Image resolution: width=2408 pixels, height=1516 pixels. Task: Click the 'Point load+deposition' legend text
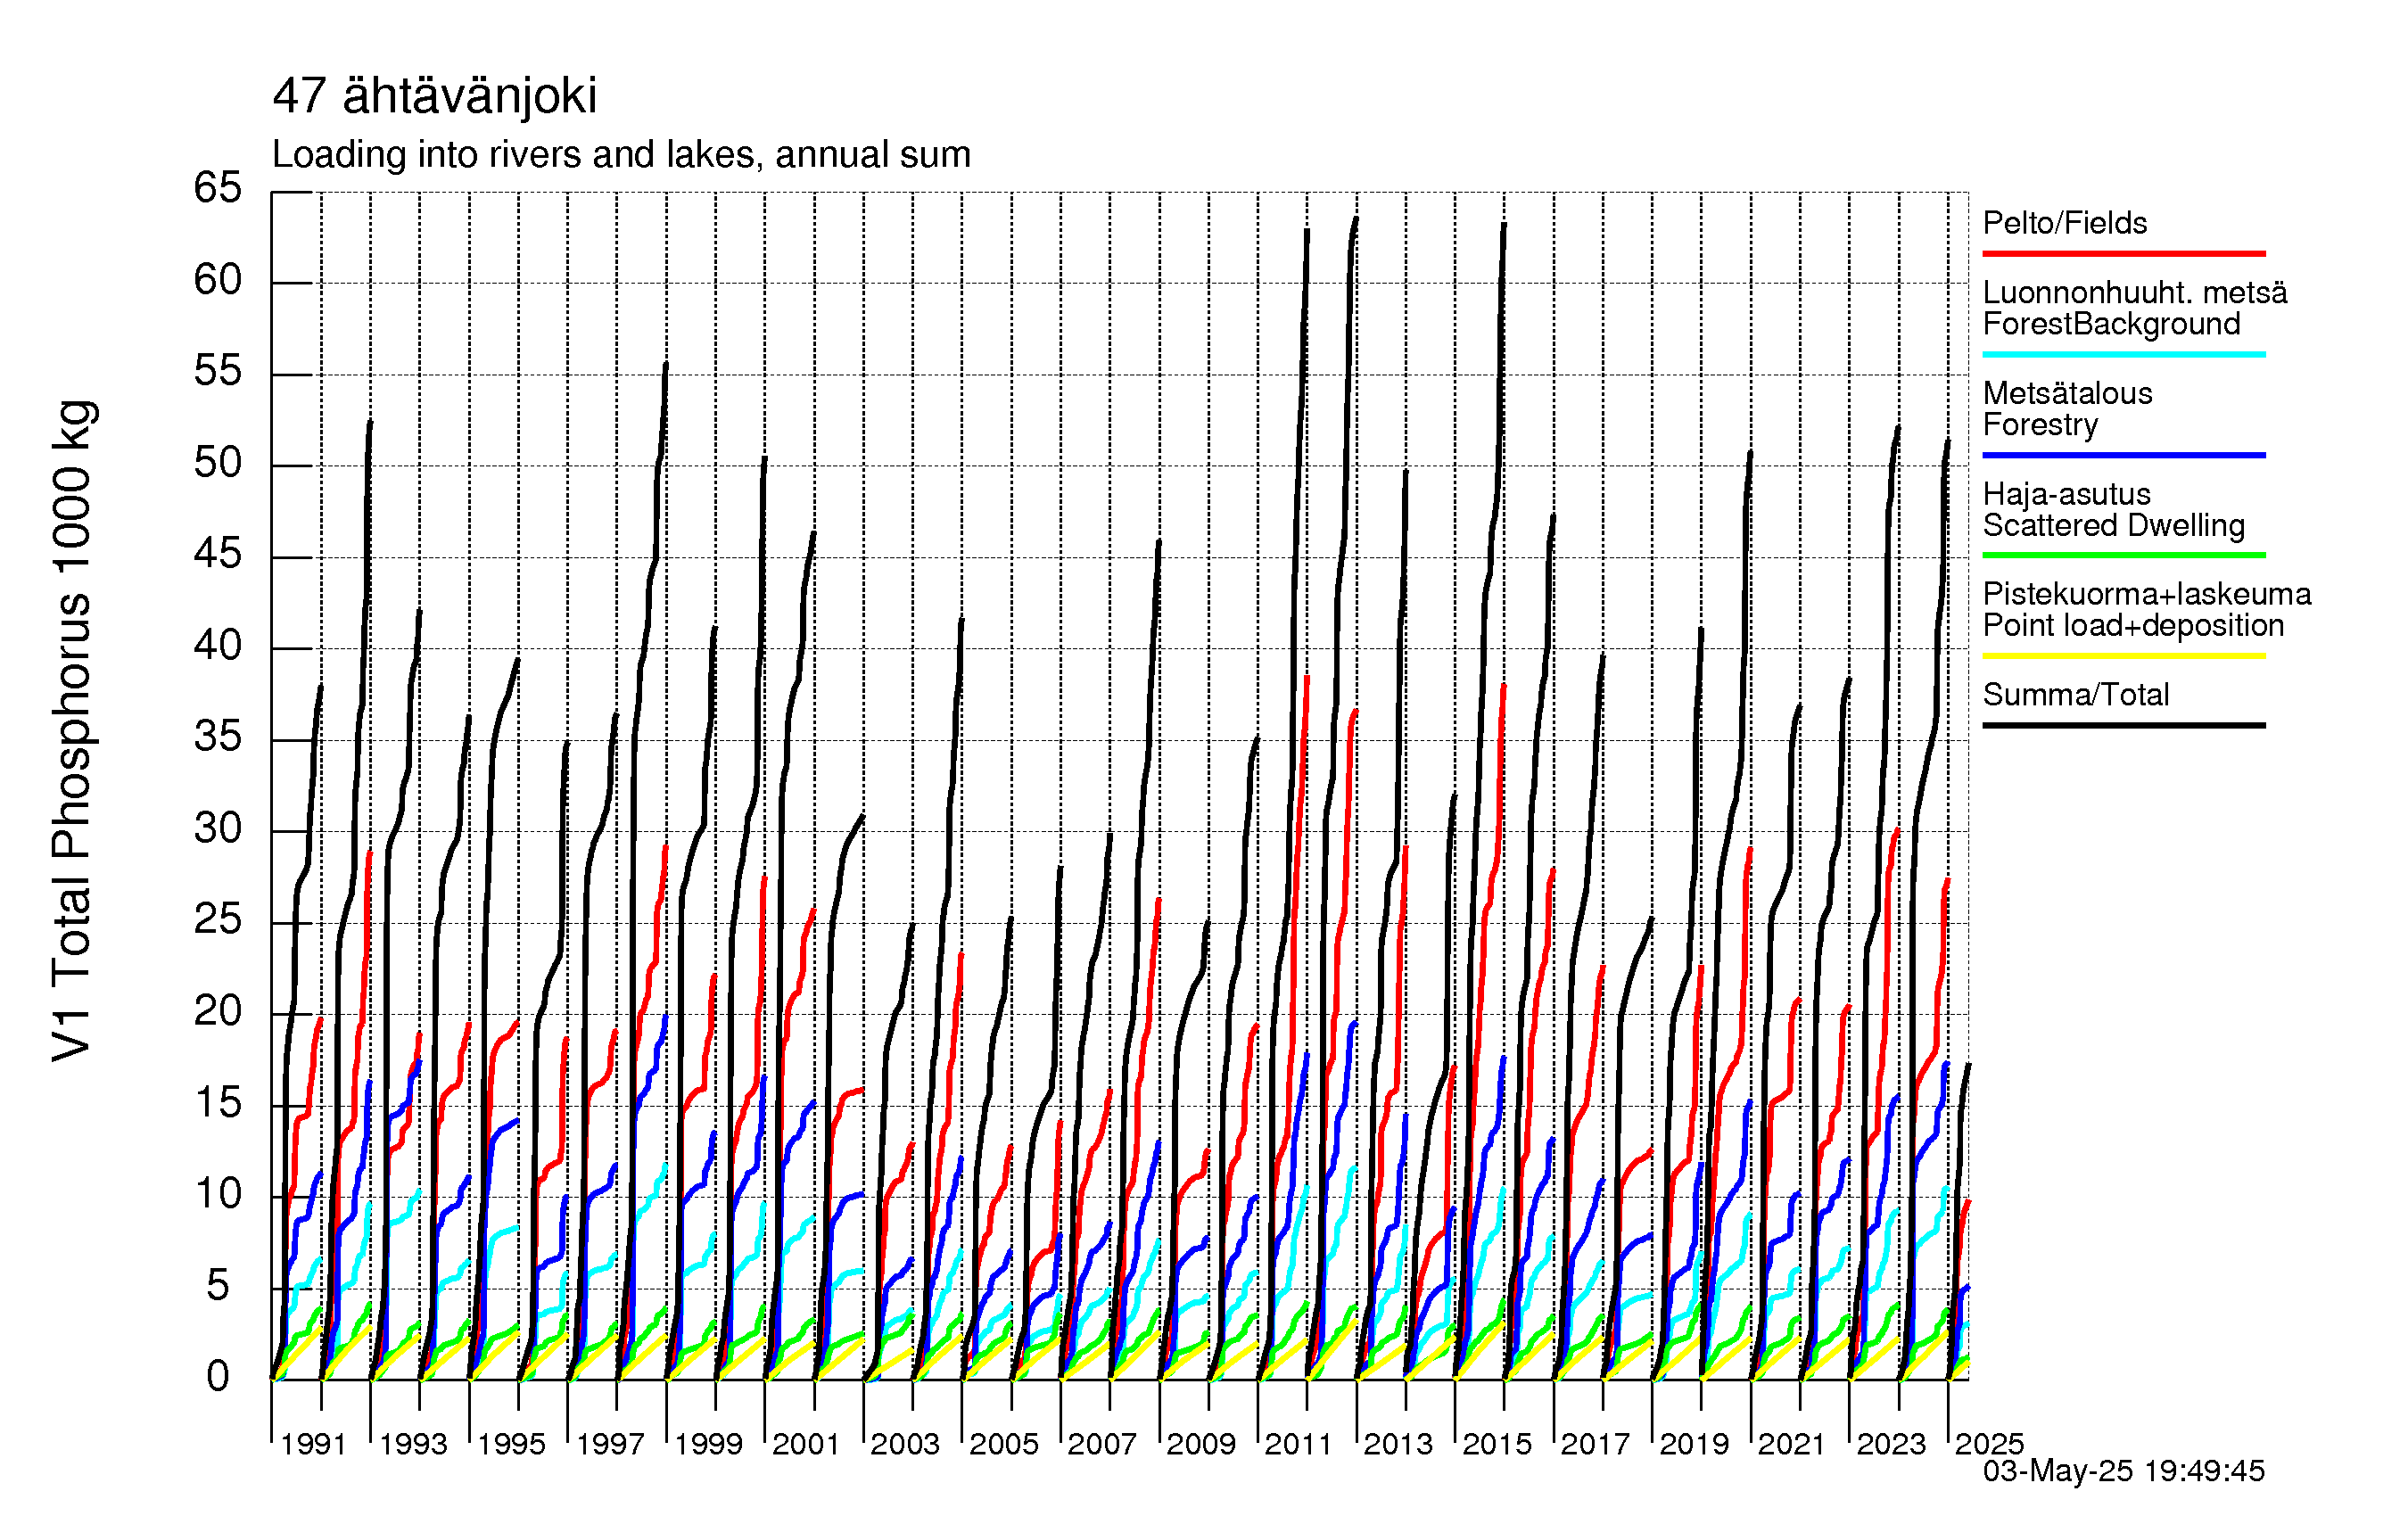(x=2133, y=625)
